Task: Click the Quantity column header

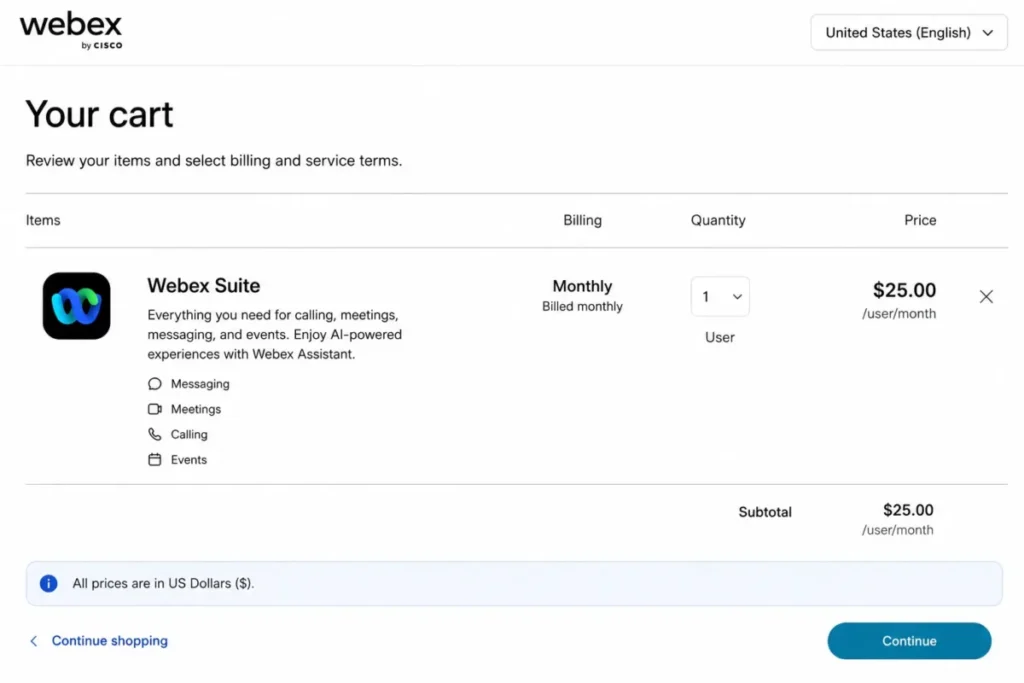Action: [x=718, y=220]
